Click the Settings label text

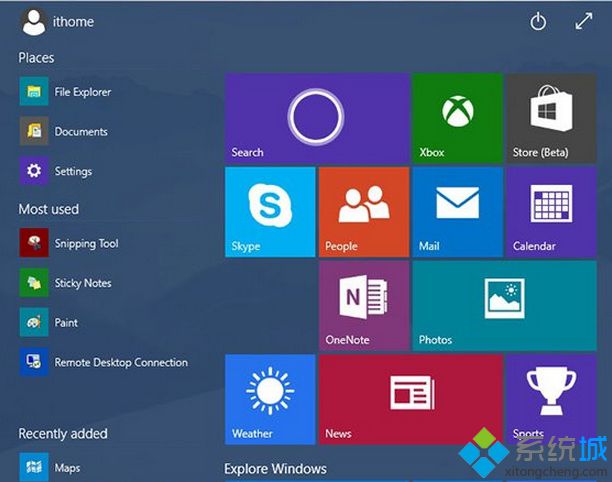73,171
